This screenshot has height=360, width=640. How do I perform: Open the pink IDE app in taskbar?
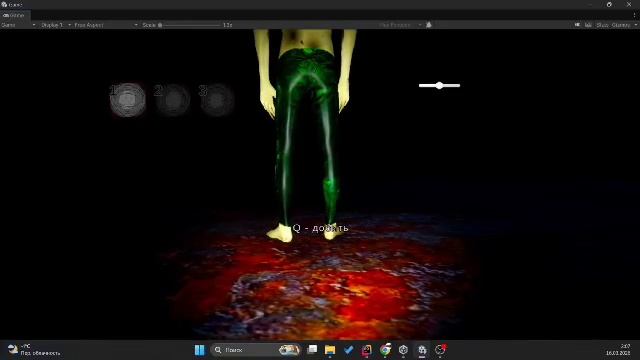[x=367, y=350]
